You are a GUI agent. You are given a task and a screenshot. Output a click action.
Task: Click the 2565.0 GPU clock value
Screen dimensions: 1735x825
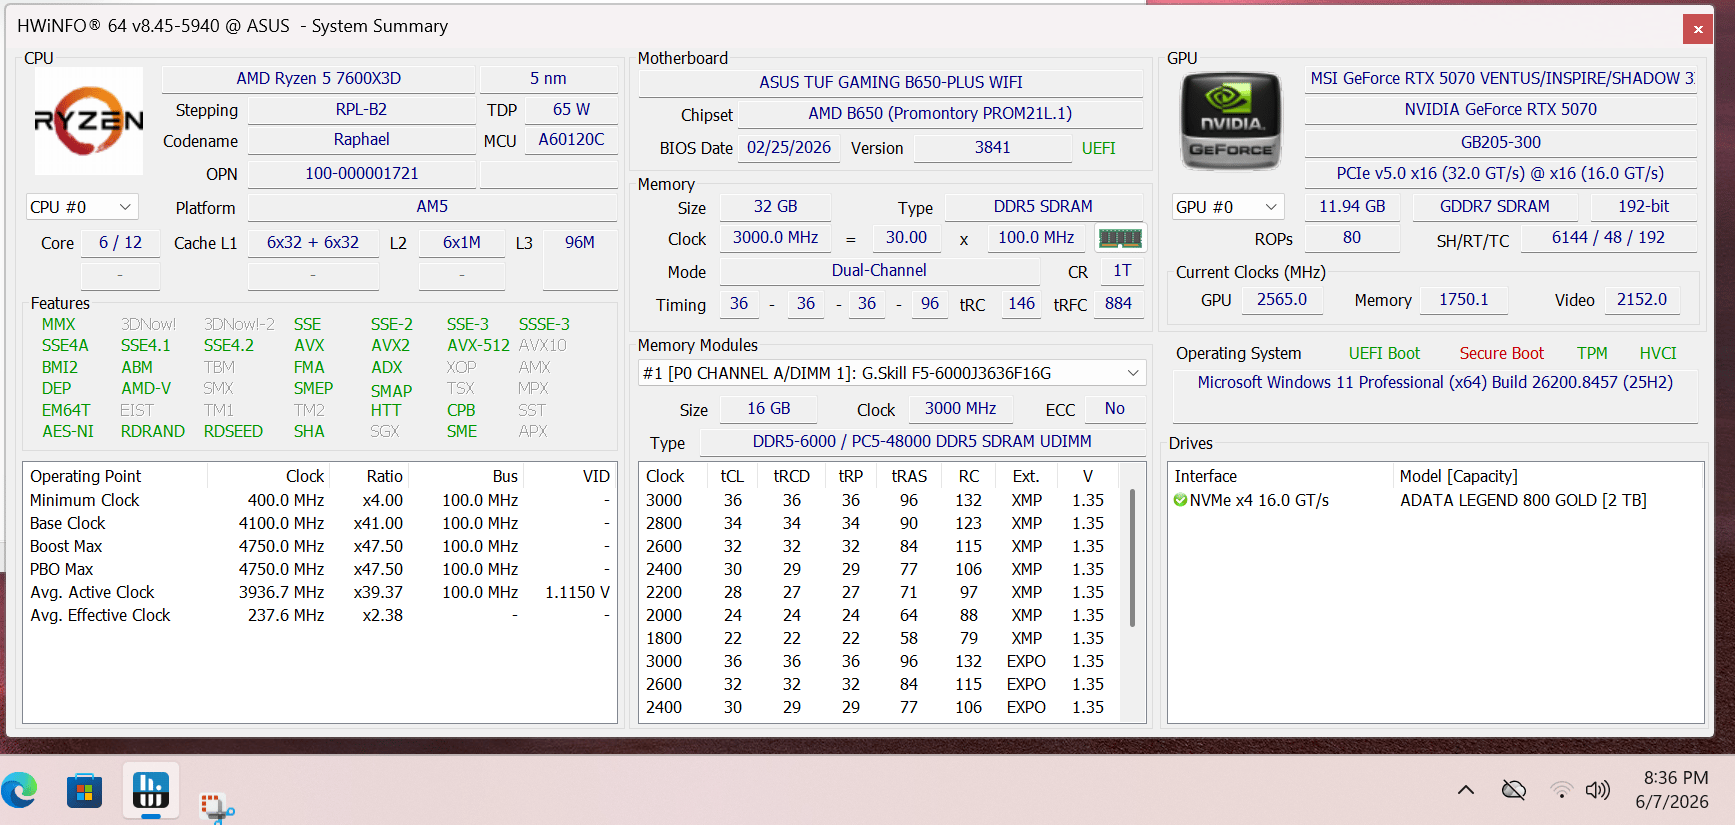[1282, 300]
